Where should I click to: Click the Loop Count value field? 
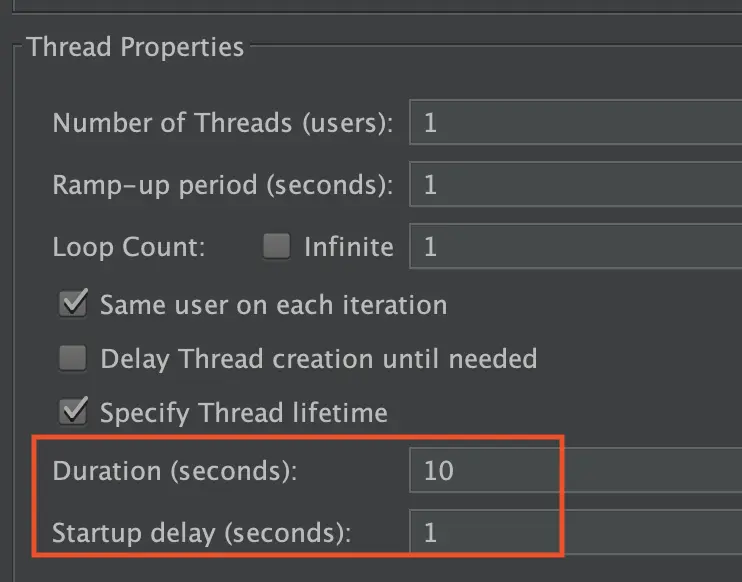pos(575,246)
